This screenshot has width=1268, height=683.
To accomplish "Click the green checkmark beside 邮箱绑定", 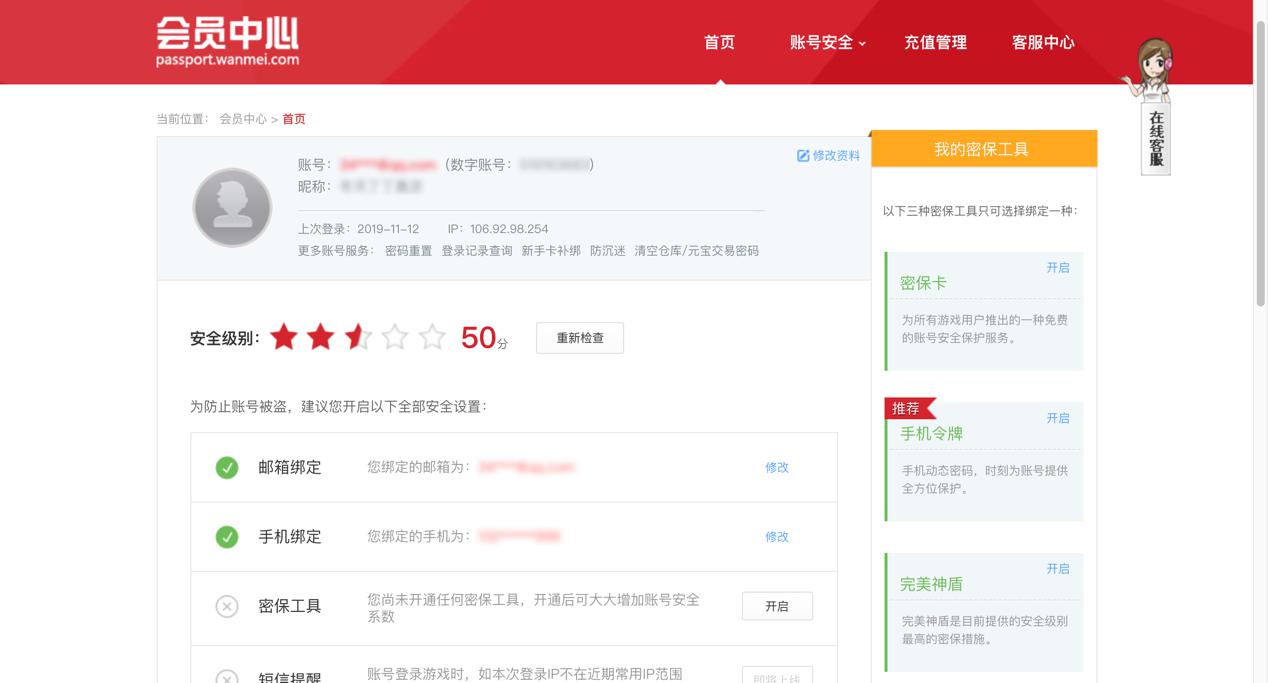I will [x=227, y=467].
